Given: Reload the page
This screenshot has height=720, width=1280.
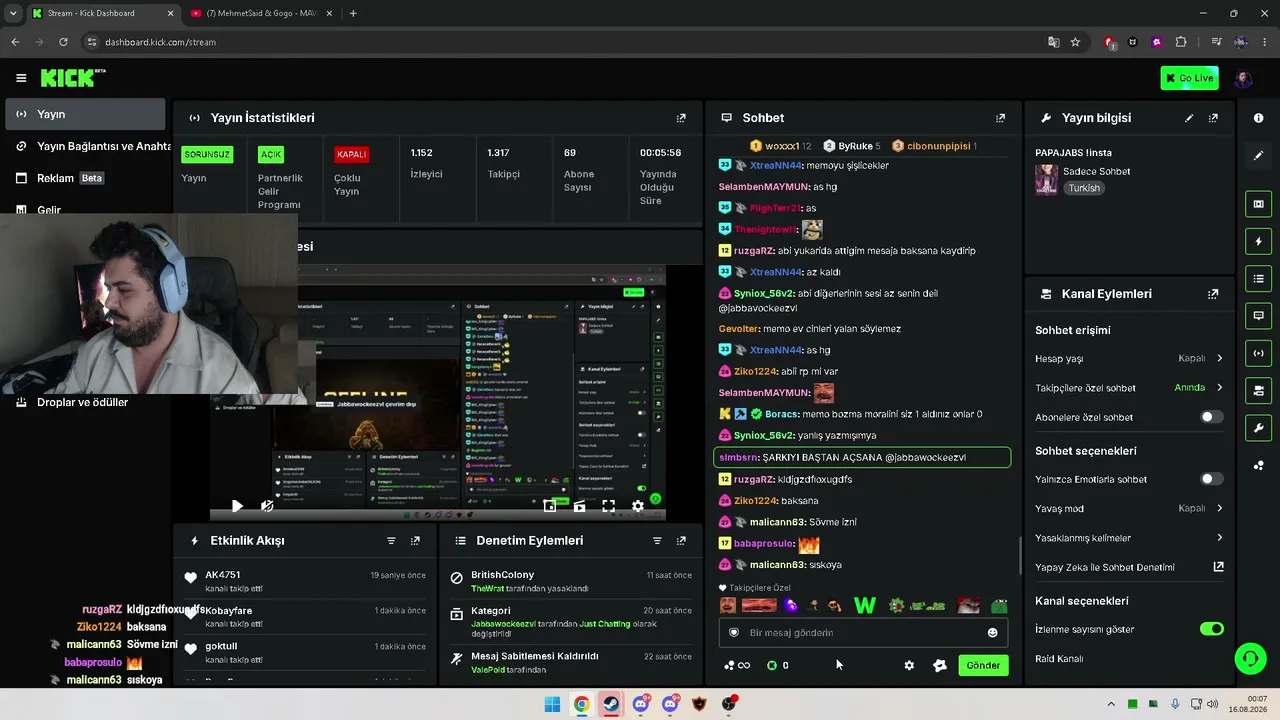Looking at the screenshot, I should pos(63,42).
